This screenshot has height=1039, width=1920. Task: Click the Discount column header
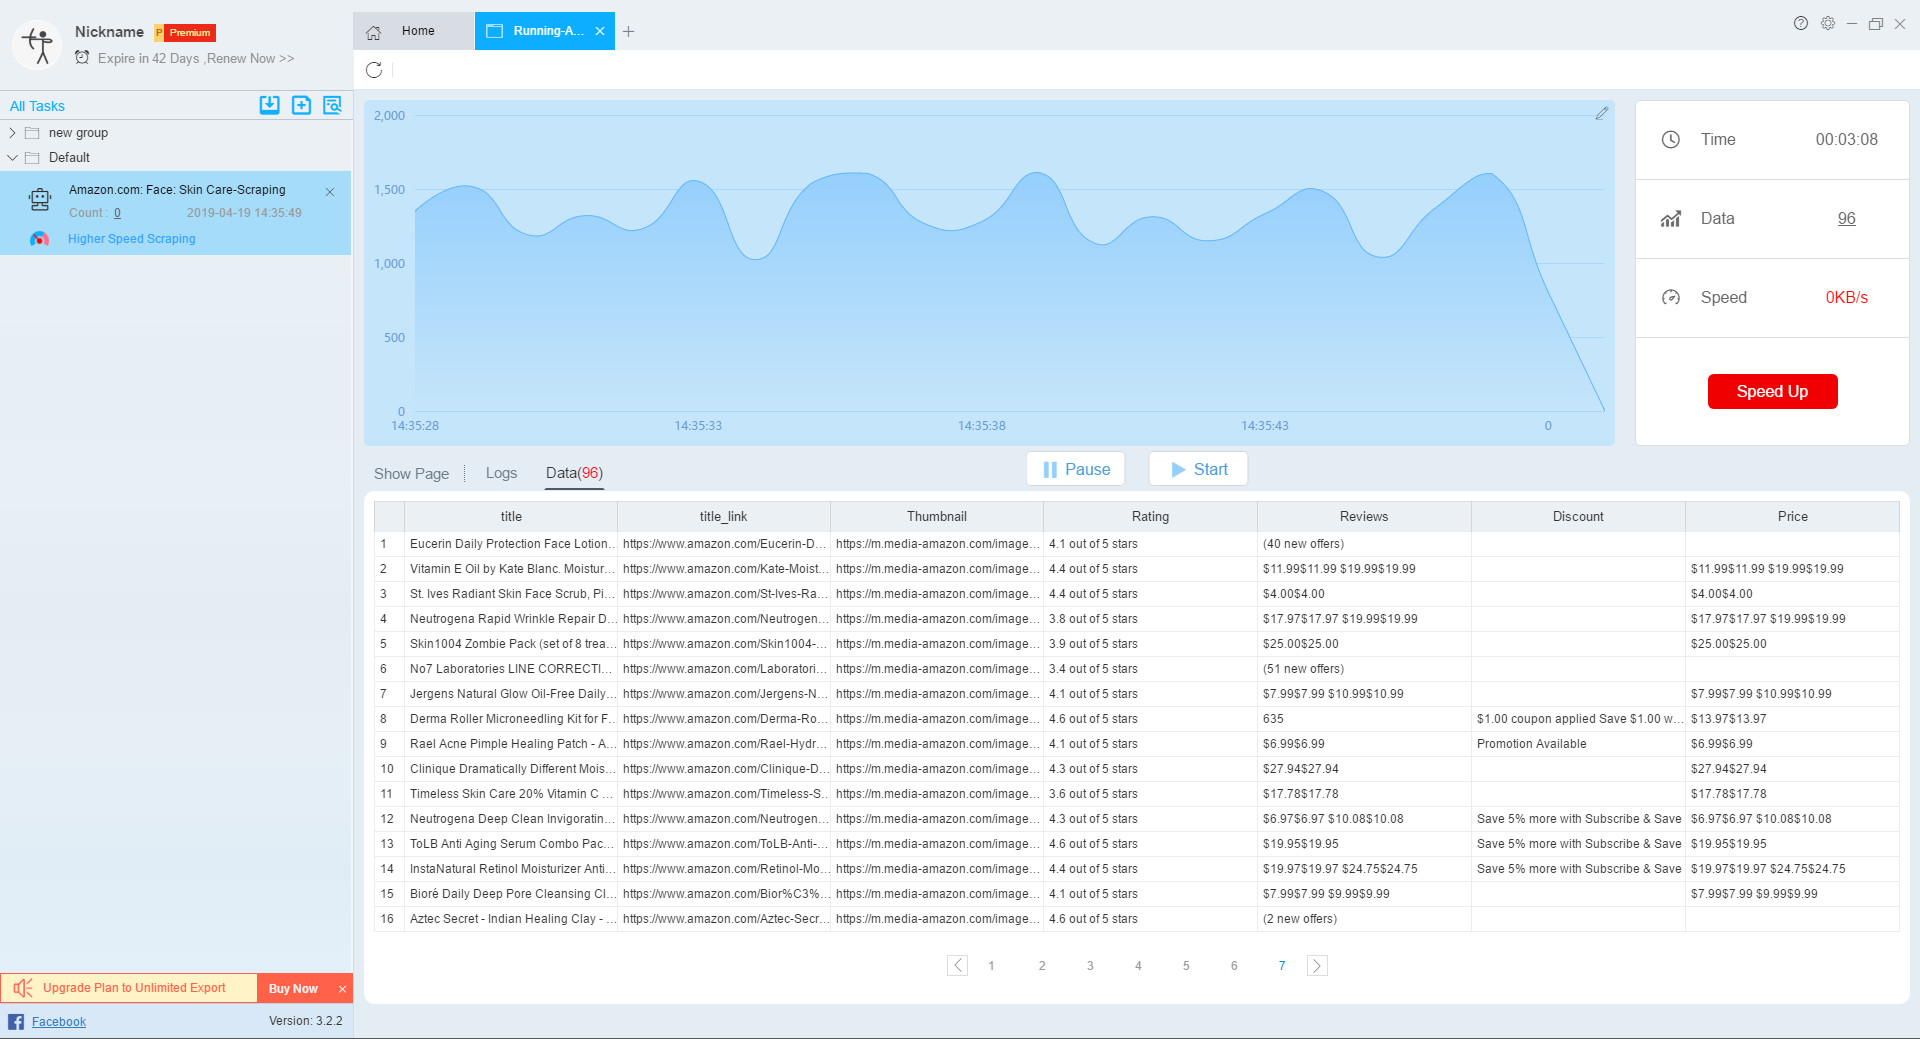pyautogui.click(x=1578, y=517)
